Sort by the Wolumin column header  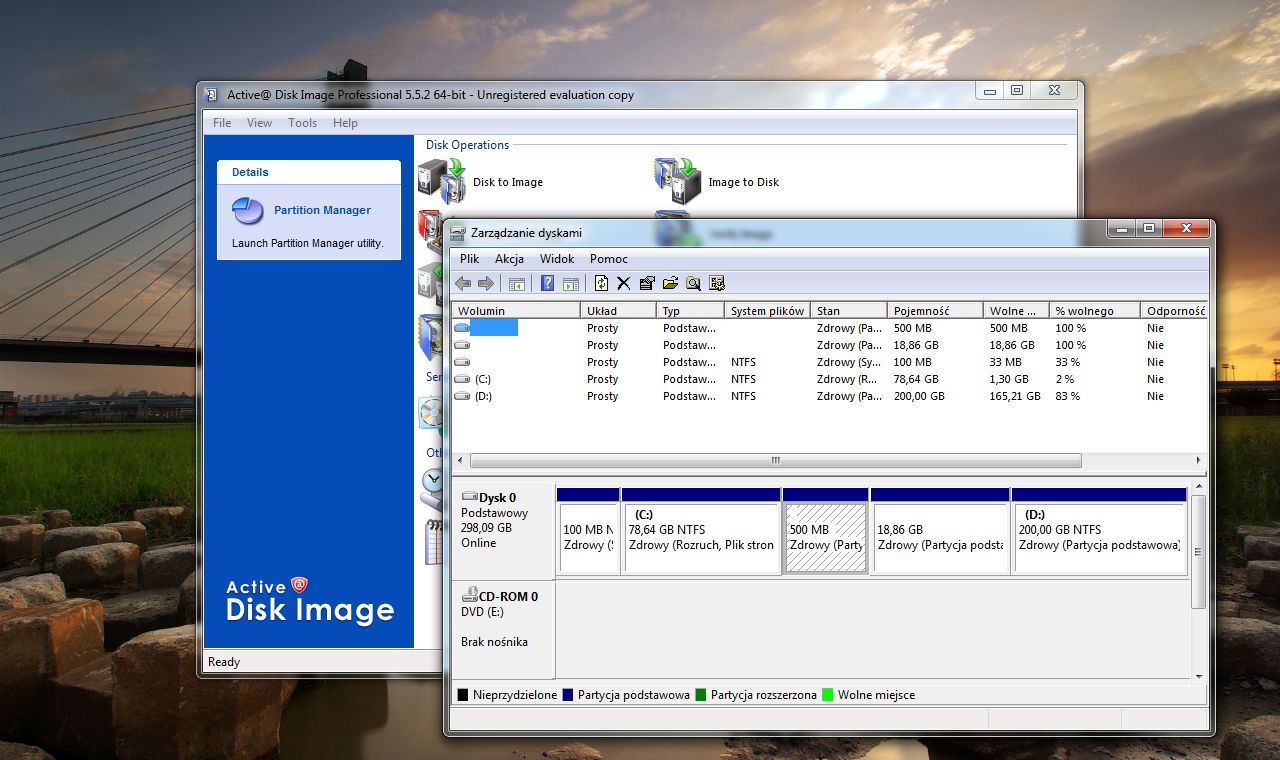click(x=516, y=311)
